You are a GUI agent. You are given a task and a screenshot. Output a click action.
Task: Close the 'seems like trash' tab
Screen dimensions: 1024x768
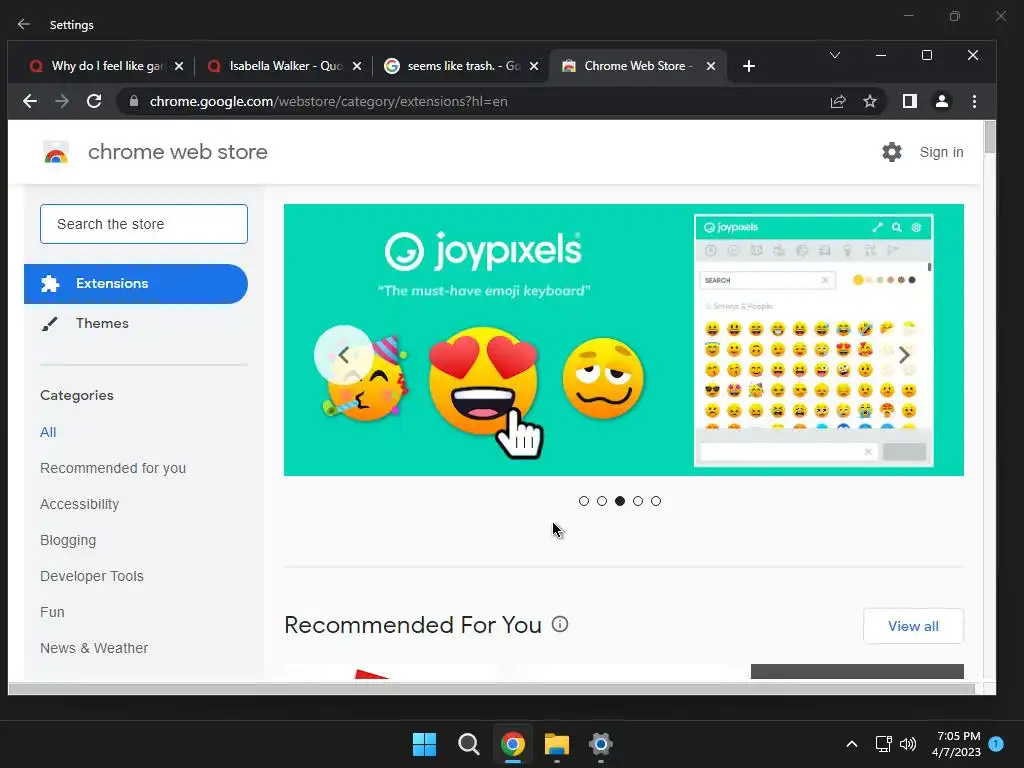534,66
